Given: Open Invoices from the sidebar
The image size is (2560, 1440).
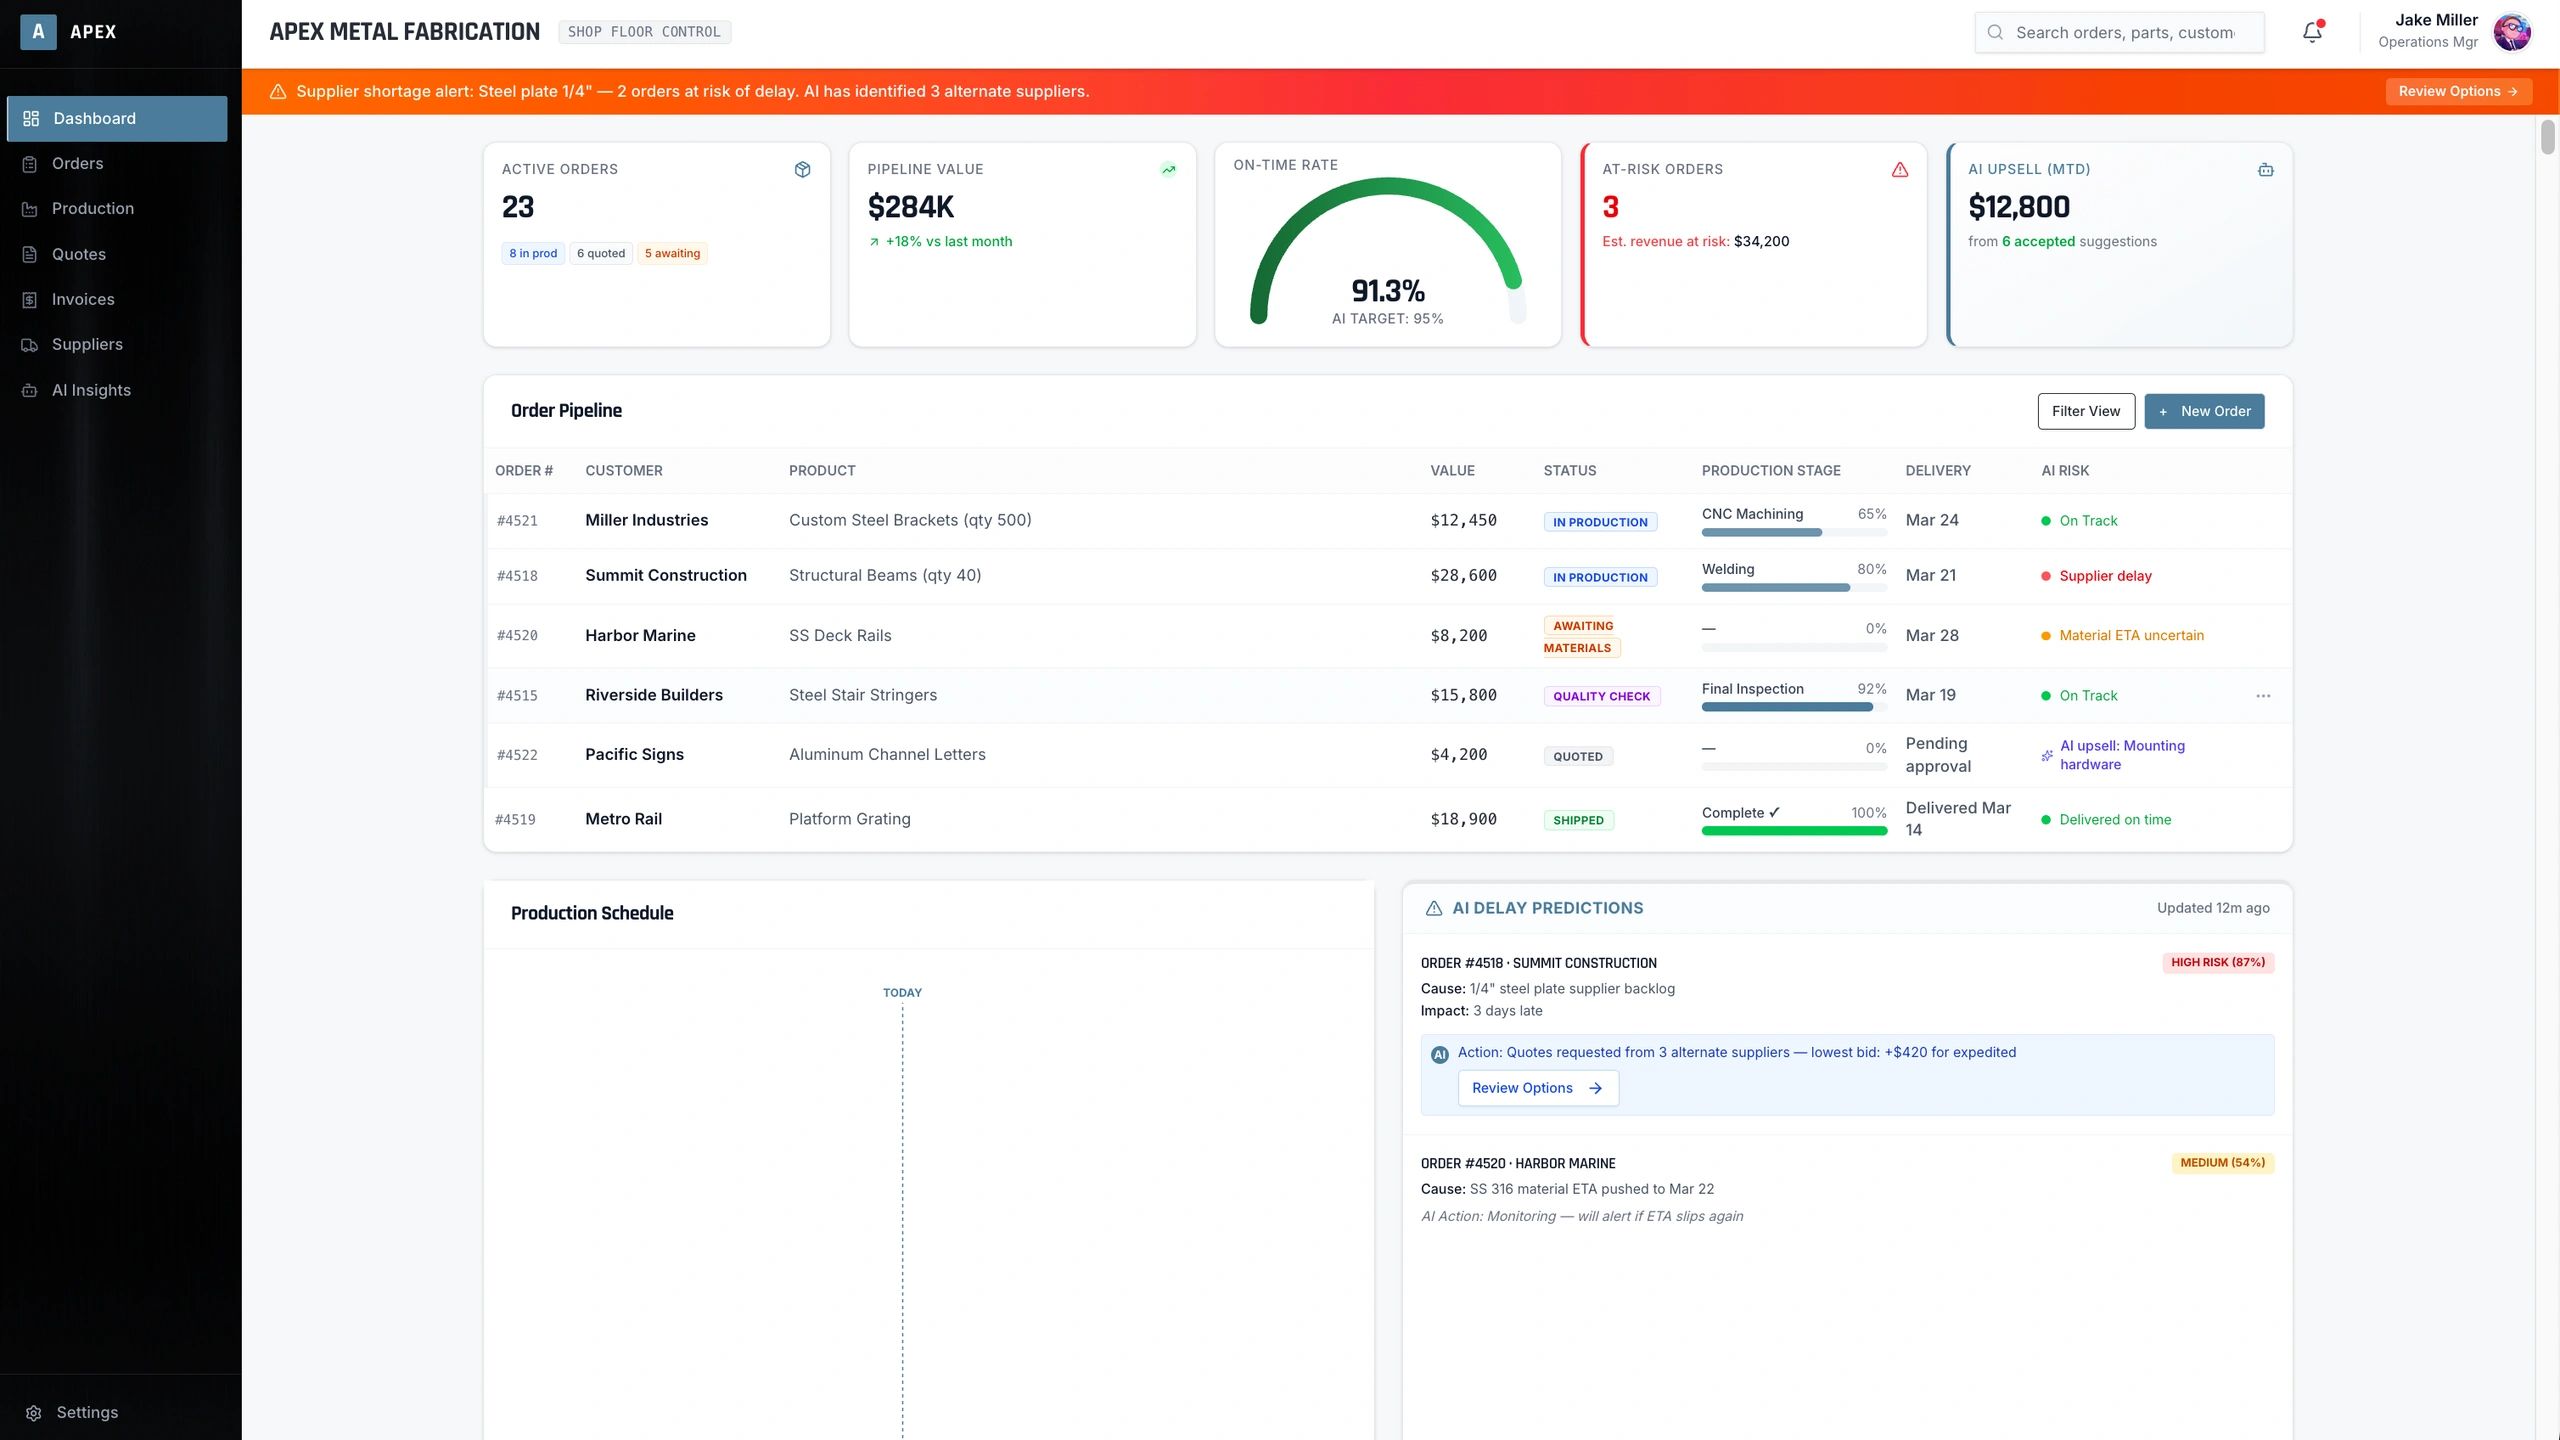Looking at the screenshot, I should tap(83, 298).
